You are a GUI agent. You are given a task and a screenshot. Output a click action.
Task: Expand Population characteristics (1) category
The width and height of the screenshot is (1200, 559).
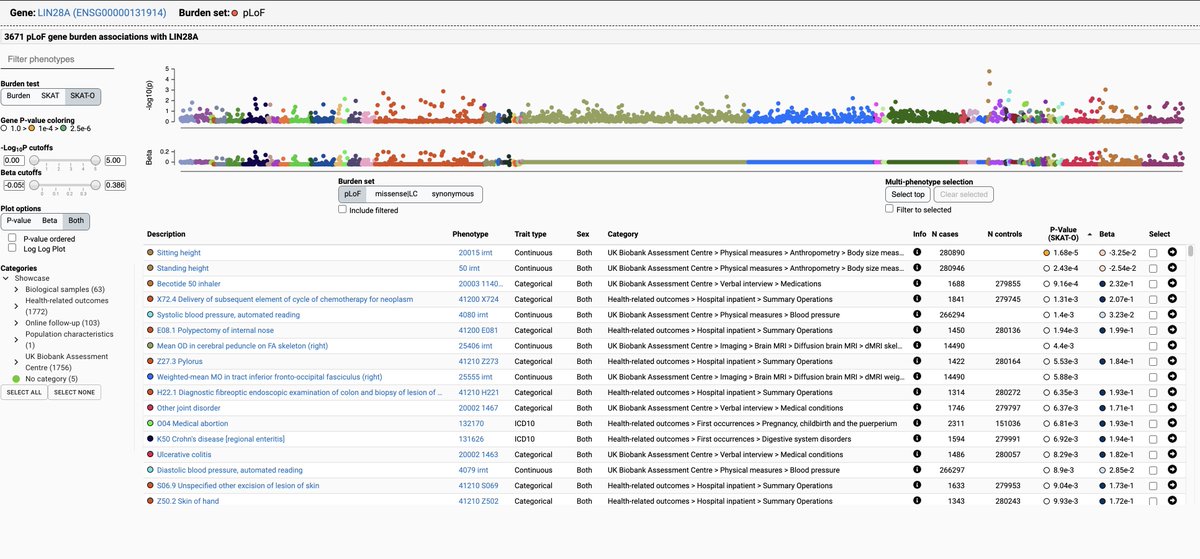[x=16, y=338]
